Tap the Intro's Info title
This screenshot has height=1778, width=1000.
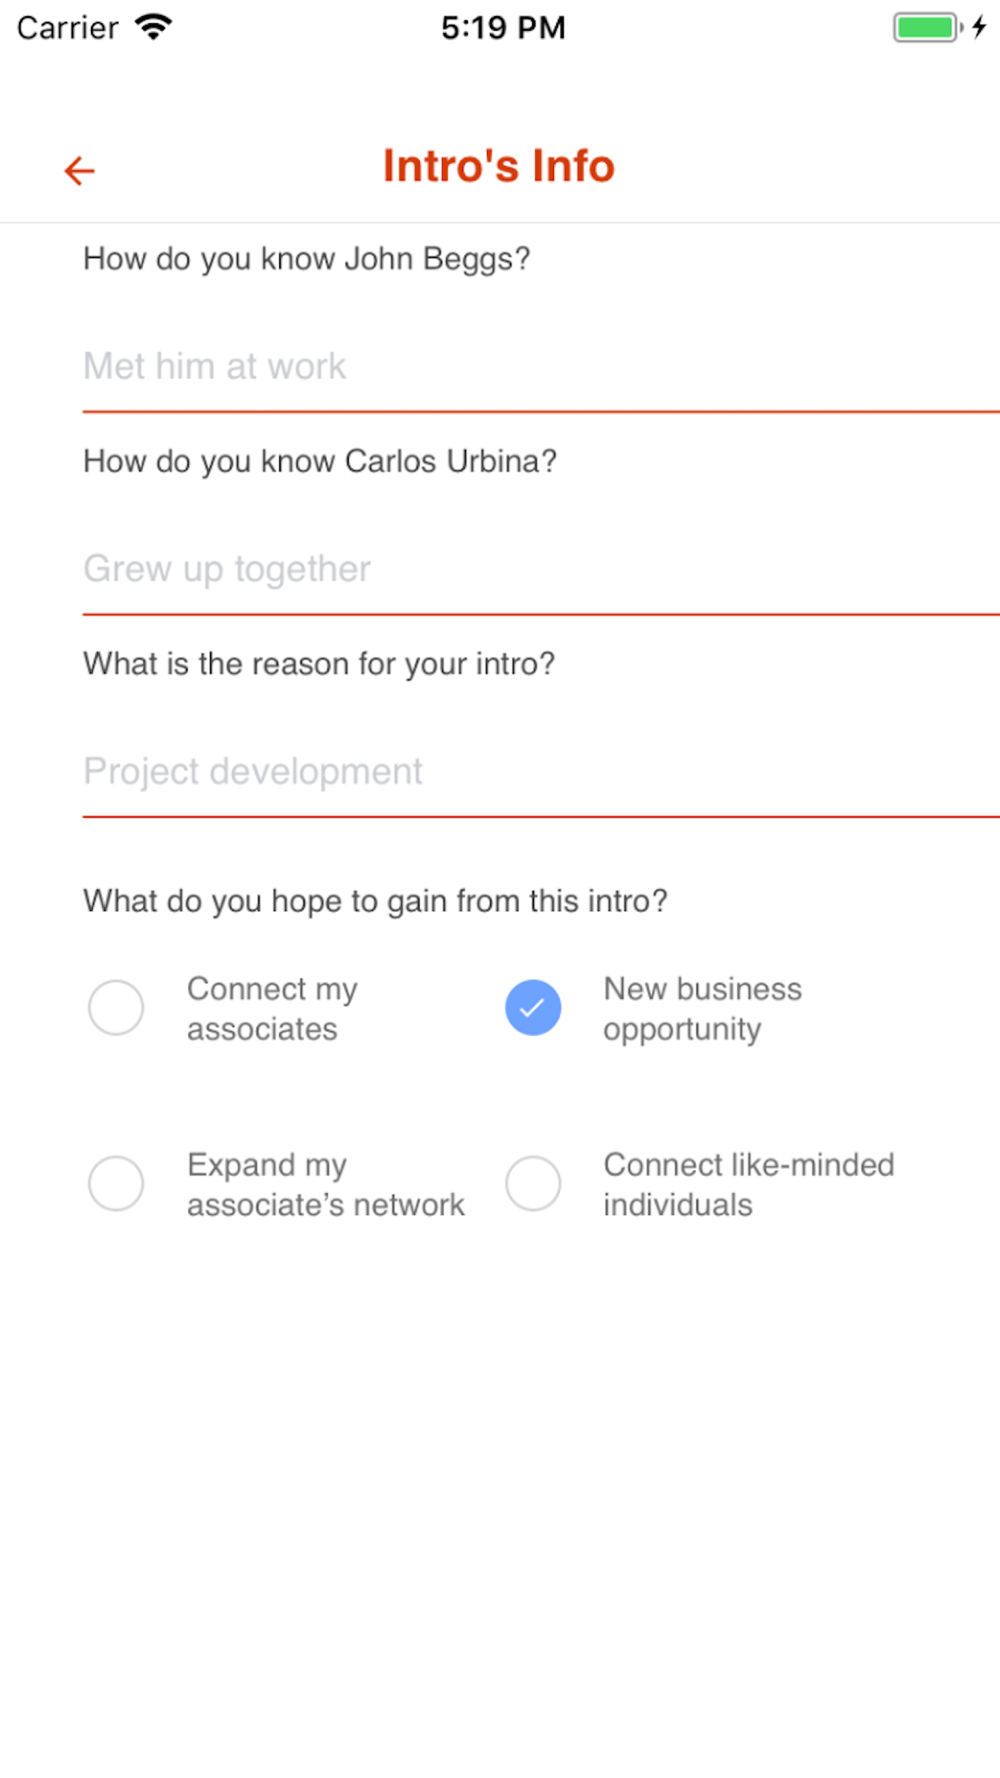coord(499,166)
